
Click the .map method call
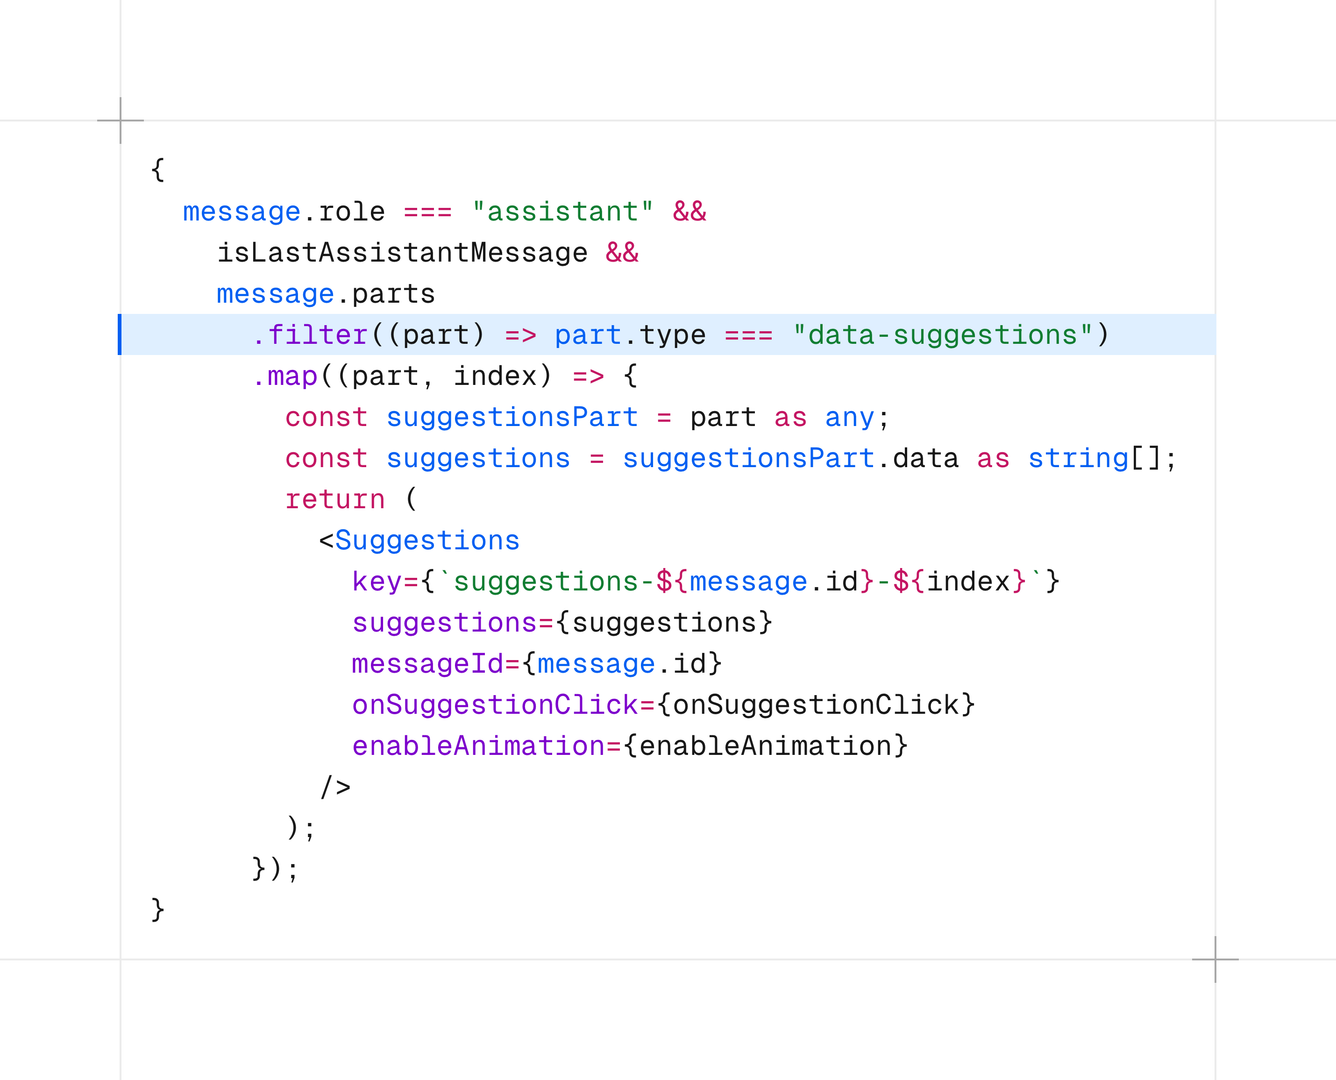point(285,376)
